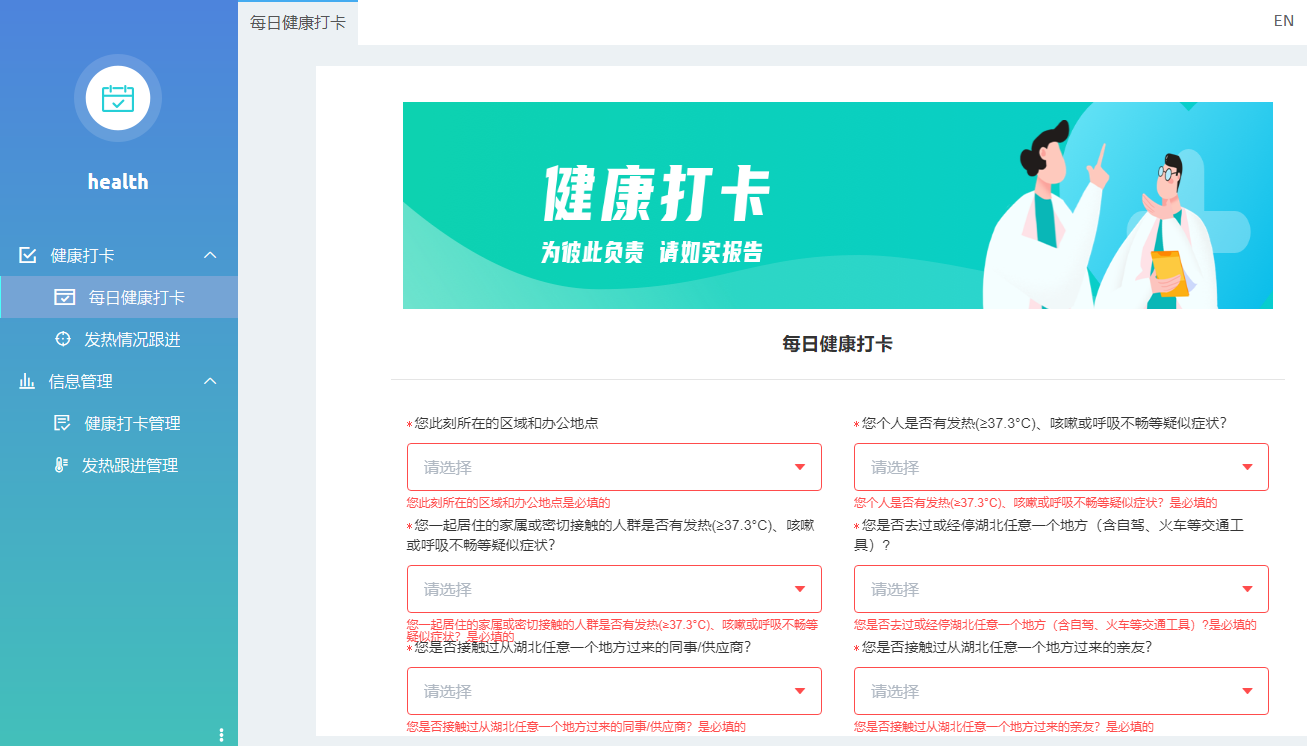Open 健康打卡管理 in the sidebar
Image resolution: width=1307 pixels, height=746 pixels.
click(x=119, y=423)
